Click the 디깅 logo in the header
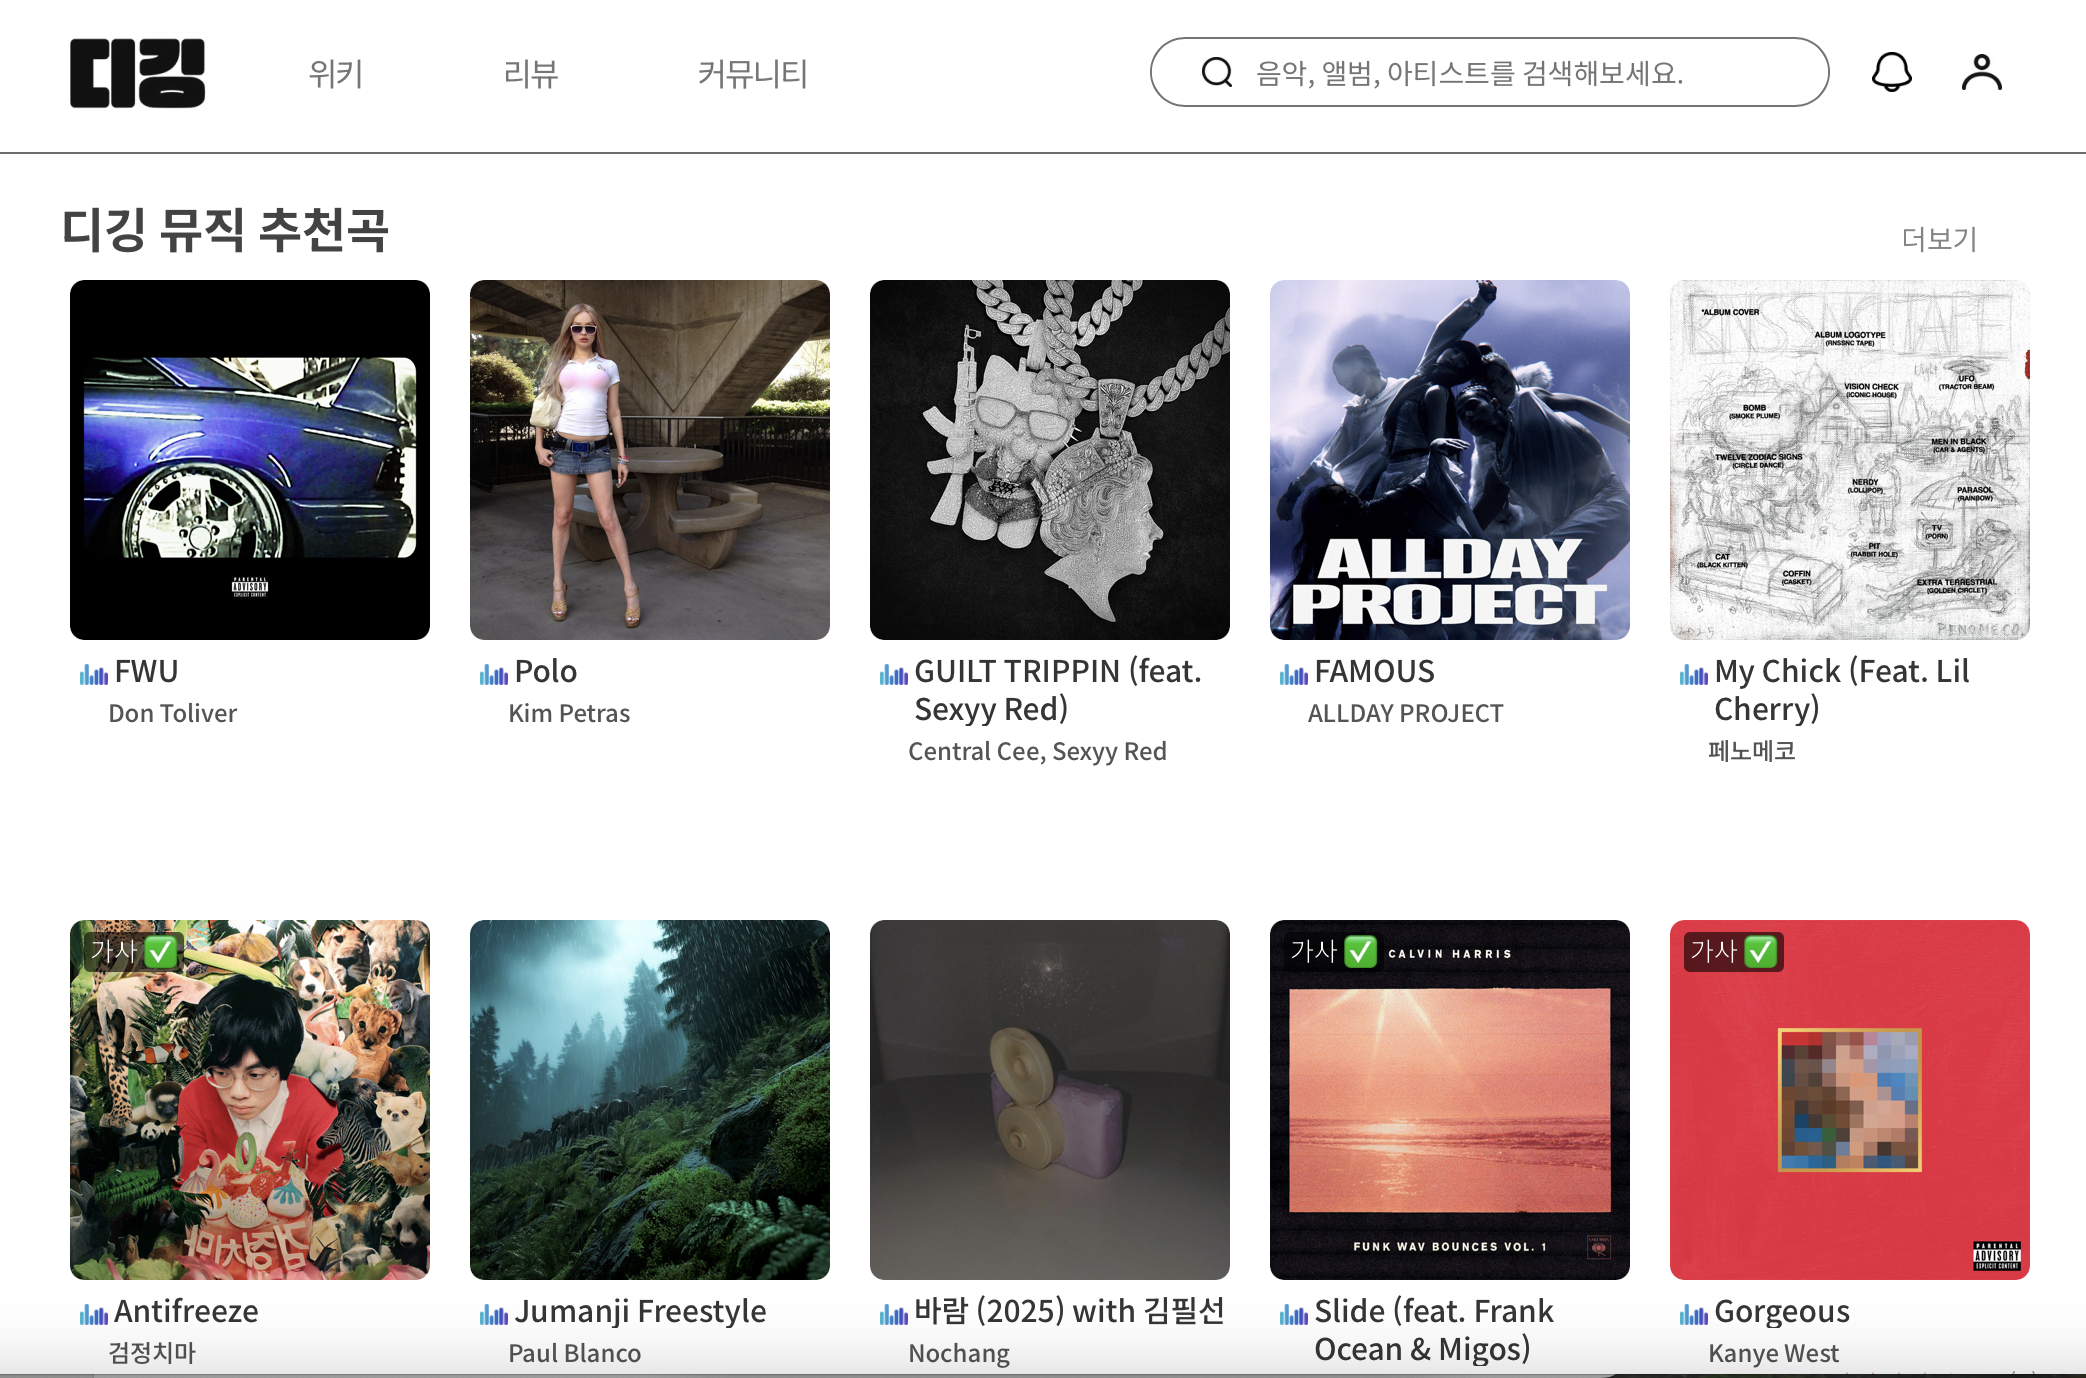The height and width of the screenshot is (1378, 2086). (137, 73)
